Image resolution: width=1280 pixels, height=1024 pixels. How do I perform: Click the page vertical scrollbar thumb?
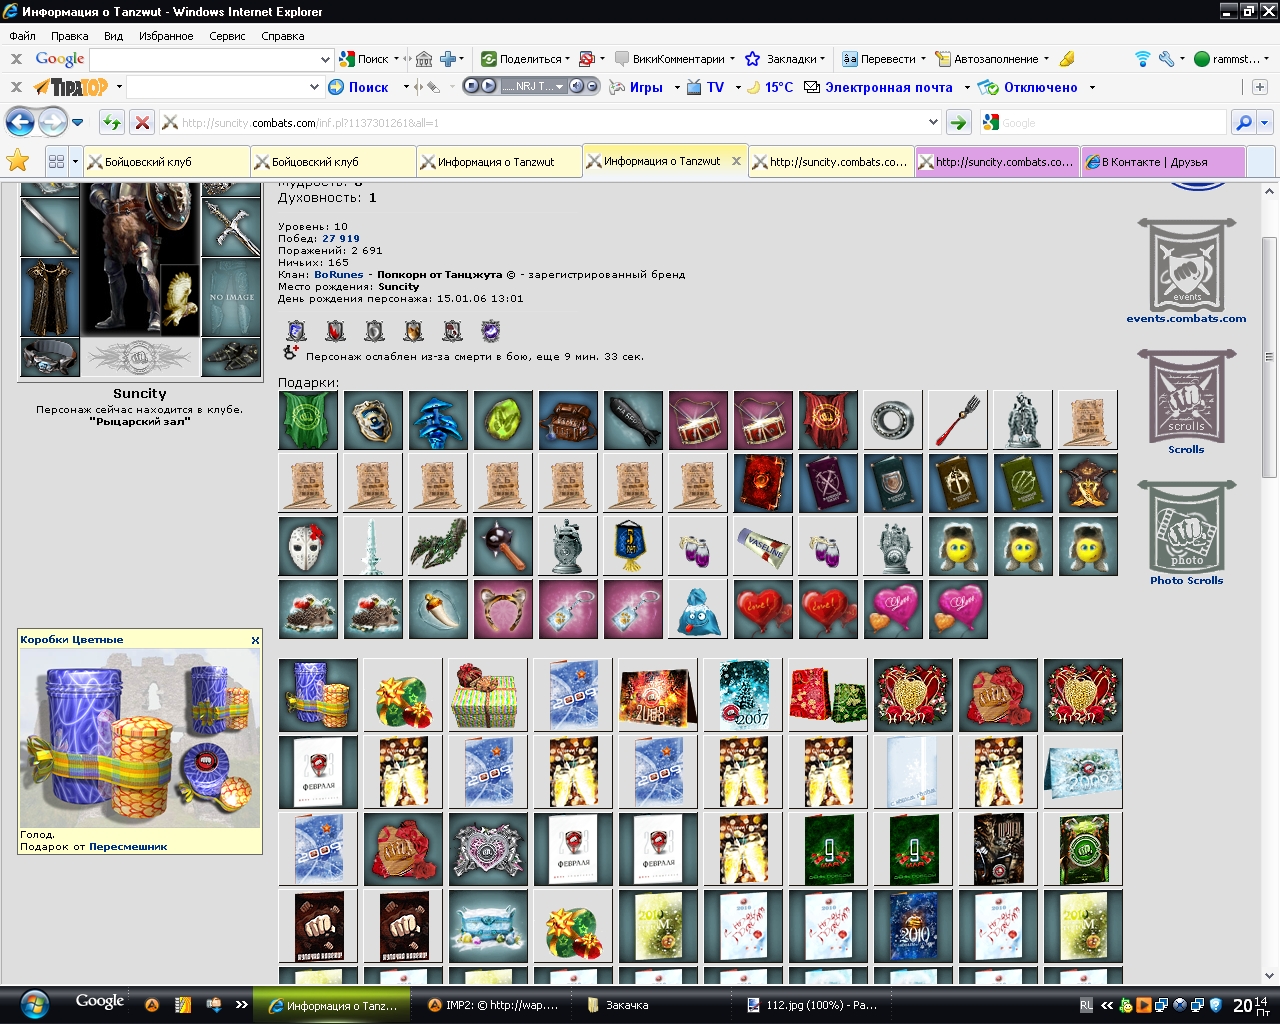[x=1269, y=357]
